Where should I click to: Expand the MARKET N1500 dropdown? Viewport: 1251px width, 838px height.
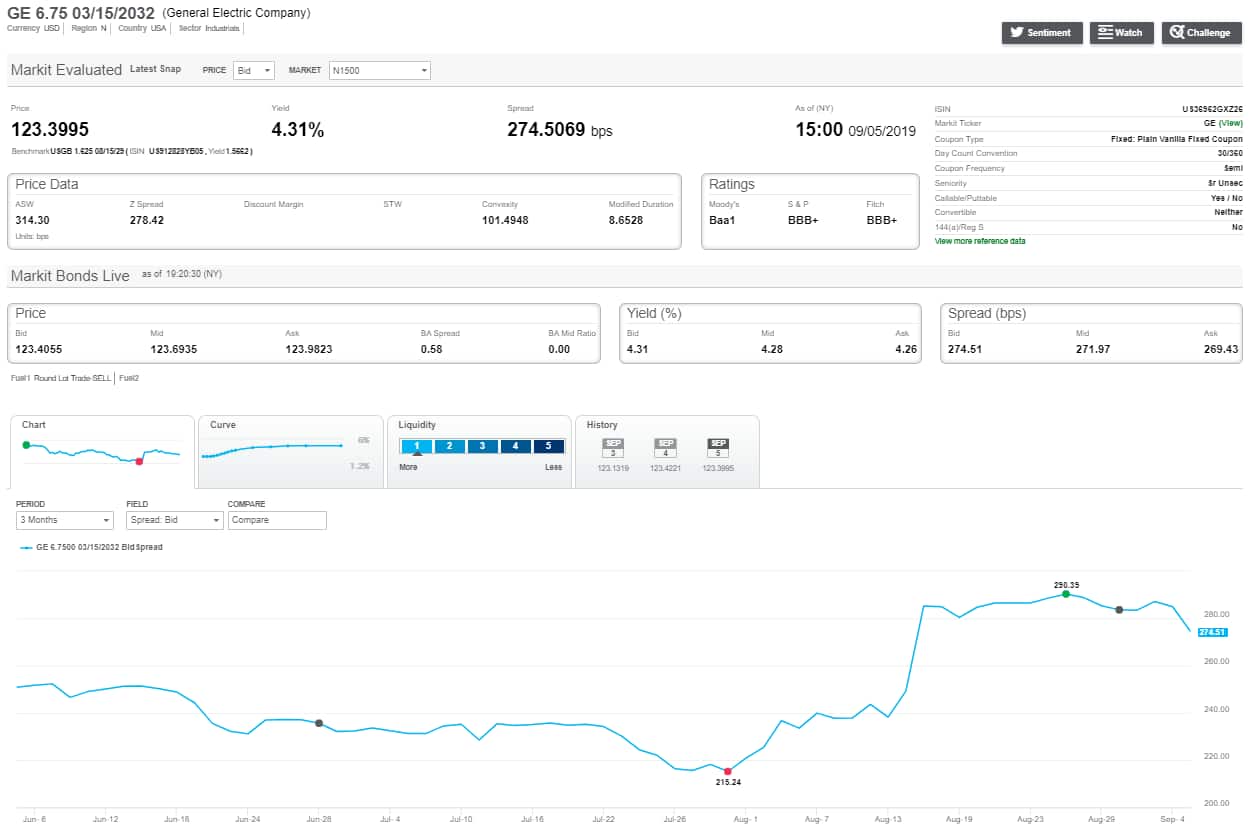[x=379, y=70]
